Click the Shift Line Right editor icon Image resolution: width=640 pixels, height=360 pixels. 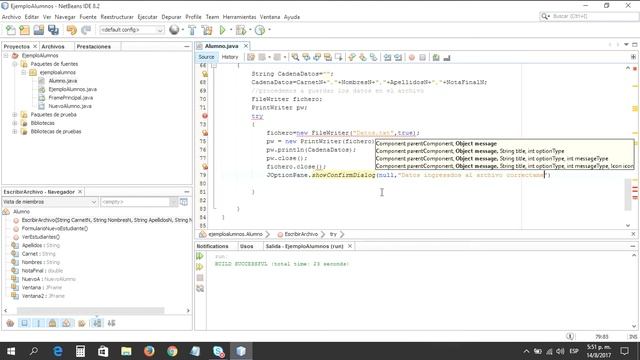coord(398,58)
